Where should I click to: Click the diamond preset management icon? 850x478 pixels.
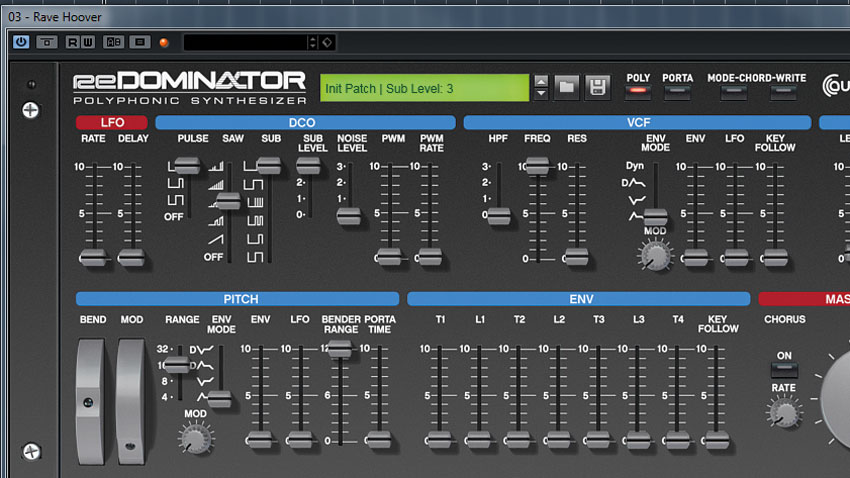click(327, 42)
